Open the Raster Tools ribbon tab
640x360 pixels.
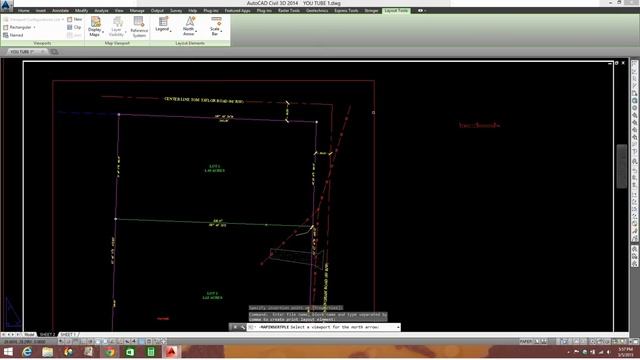(289, 11)
